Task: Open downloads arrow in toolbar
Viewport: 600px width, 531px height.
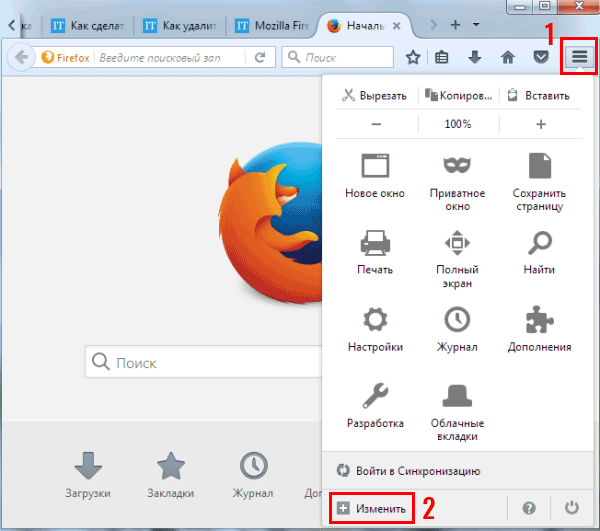Action: coord(474,57)
